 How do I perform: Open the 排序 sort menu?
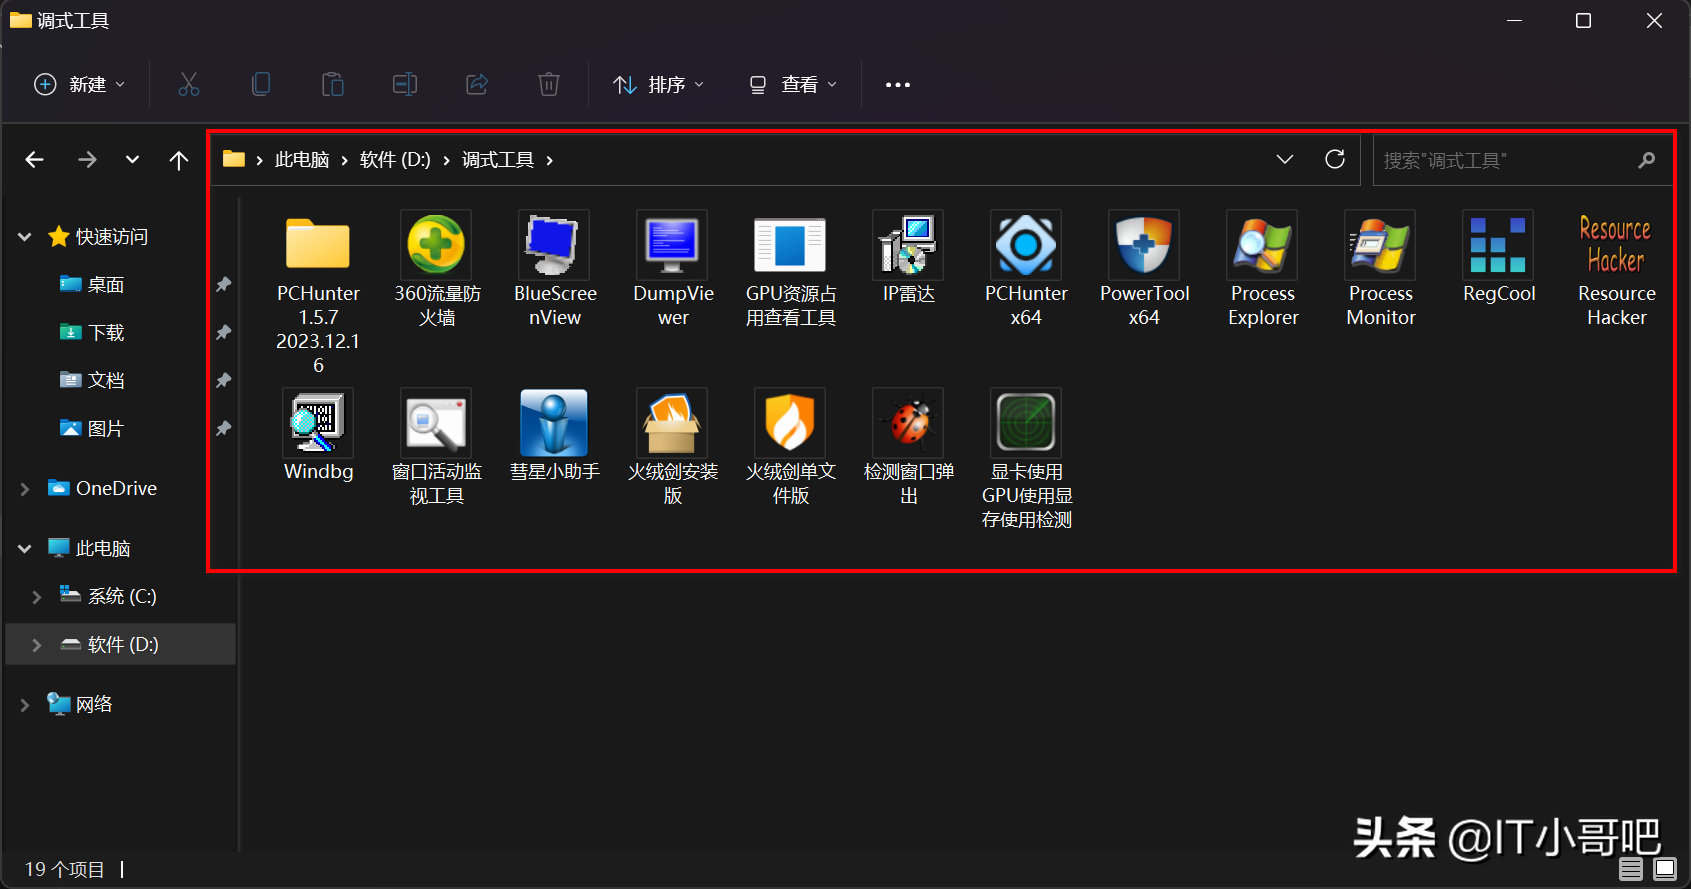pyautogui.click(x=659, y=85)
